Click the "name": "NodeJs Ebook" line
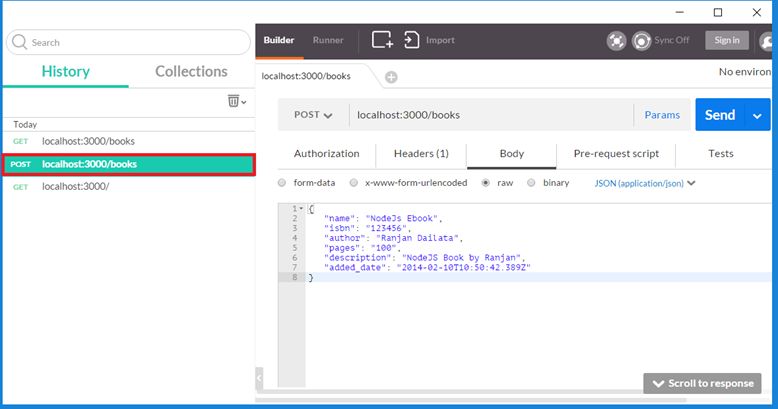Viewport: 778px width, 409px height. pos(383,218)
